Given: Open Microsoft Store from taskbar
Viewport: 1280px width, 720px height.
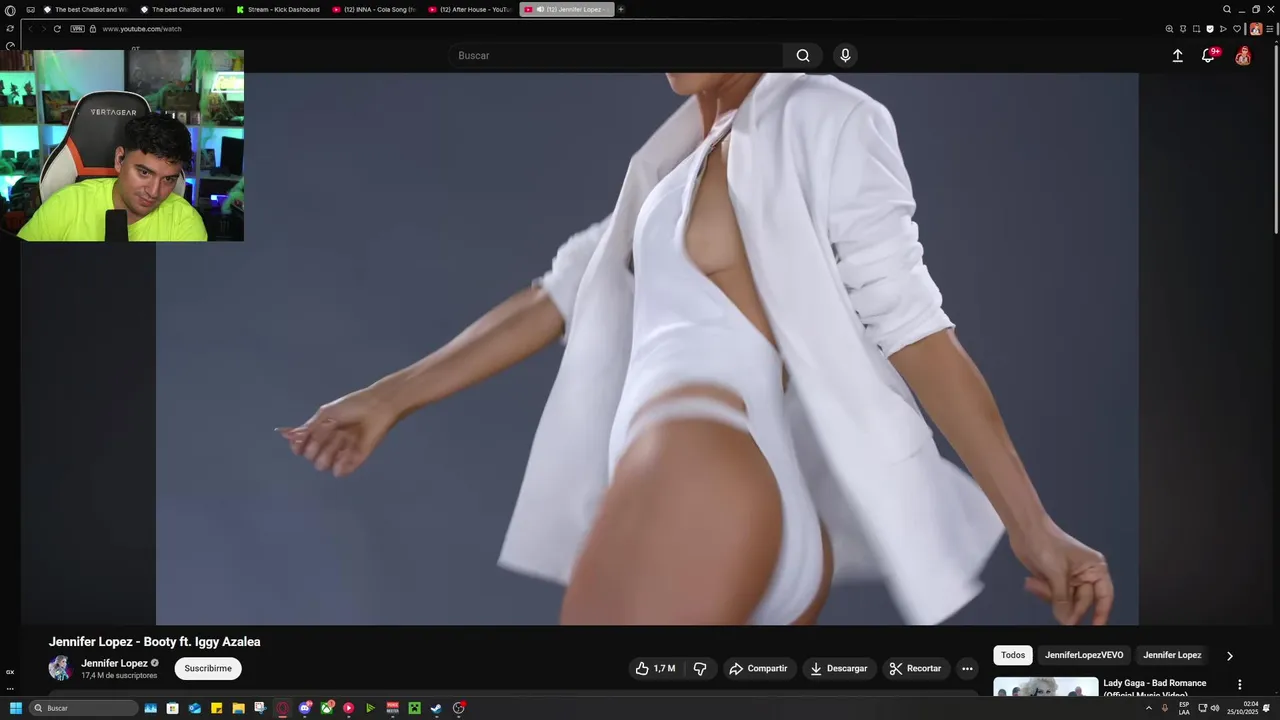Looking at the screenshot, I should tap(172, 708).
